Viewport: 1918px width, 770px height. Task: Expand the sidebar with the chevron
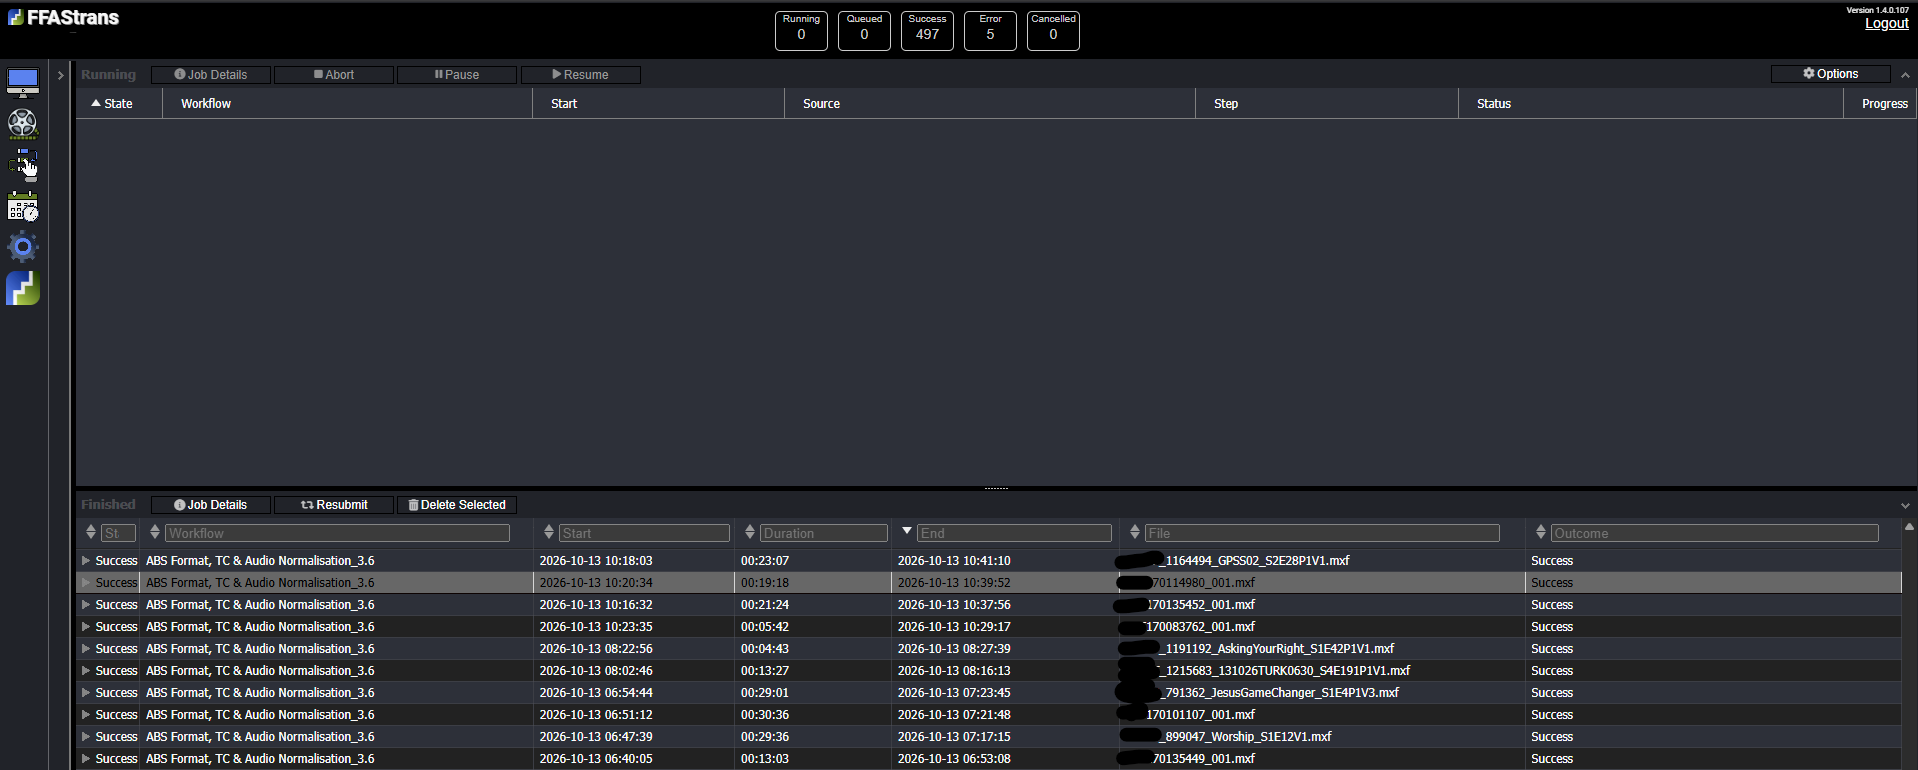coord(61,75)
